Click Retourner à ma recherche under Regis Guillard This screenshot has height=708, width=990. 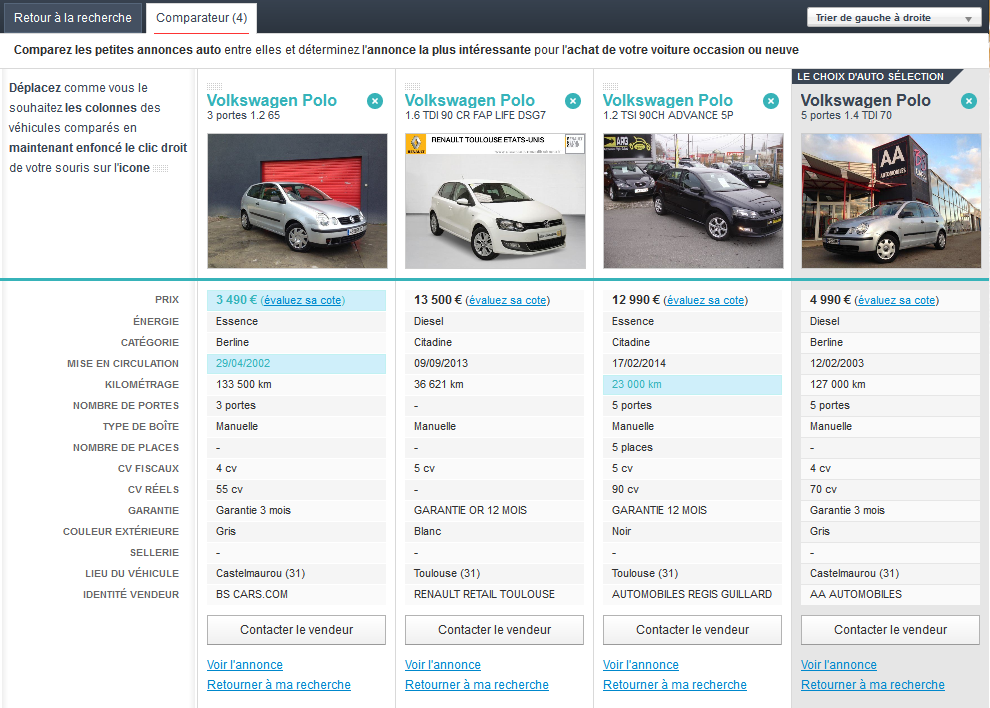point(675,685)
